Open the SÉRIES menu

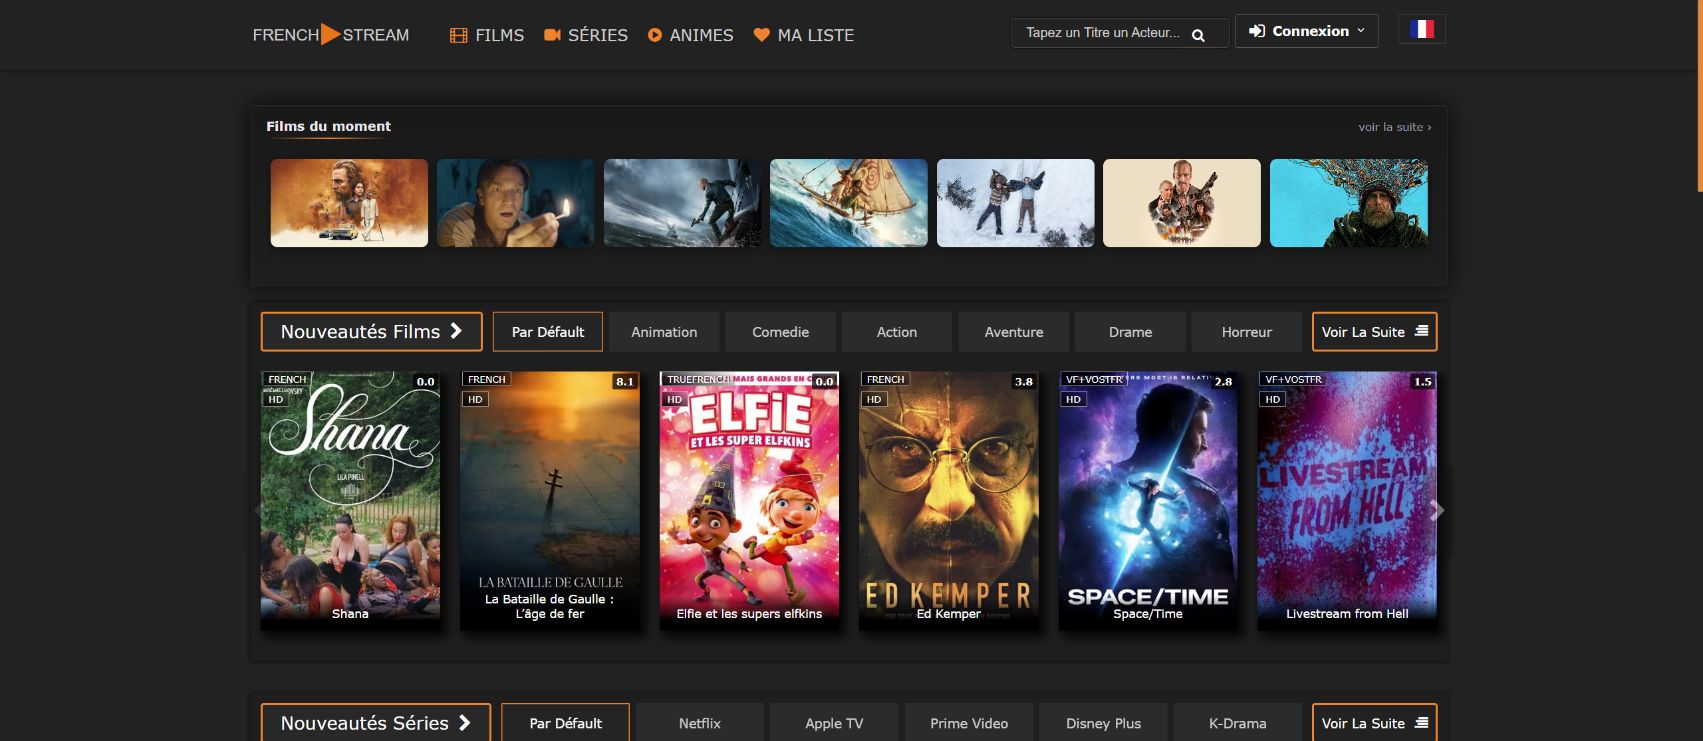tap(586, 35)
